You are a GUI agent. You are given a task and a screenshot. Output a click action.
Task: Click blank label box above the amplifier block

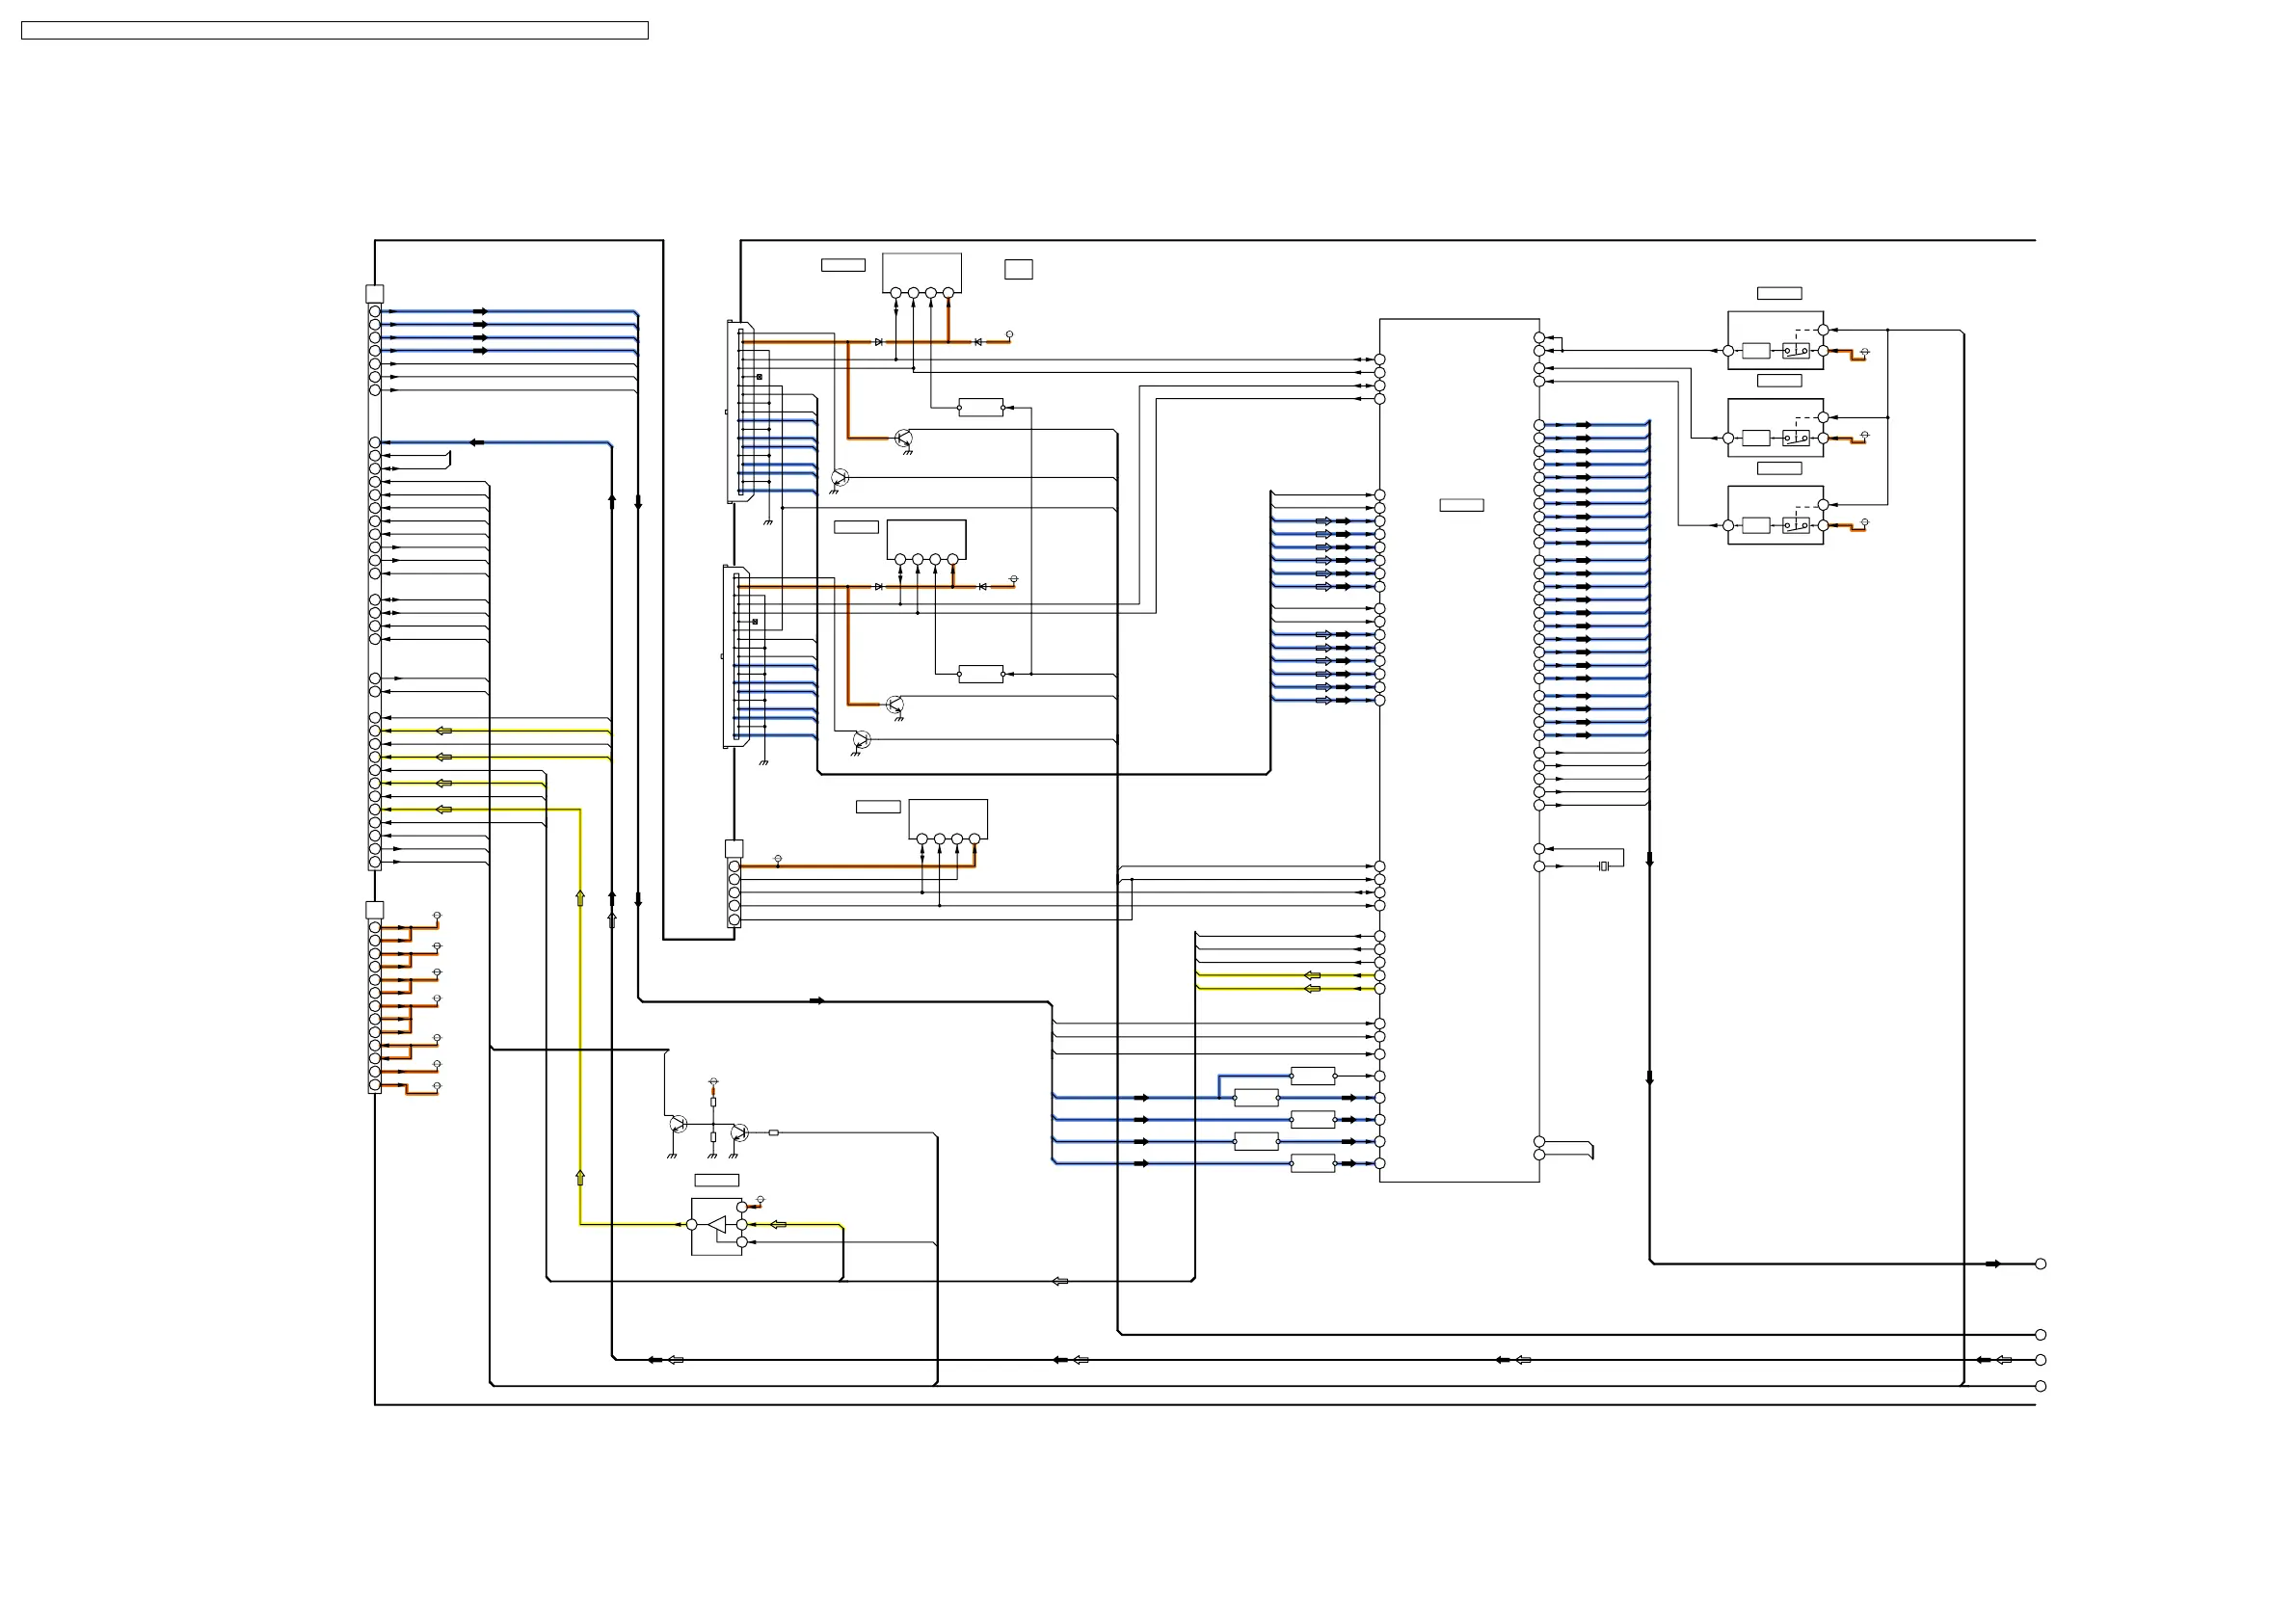coord(717,1180)
